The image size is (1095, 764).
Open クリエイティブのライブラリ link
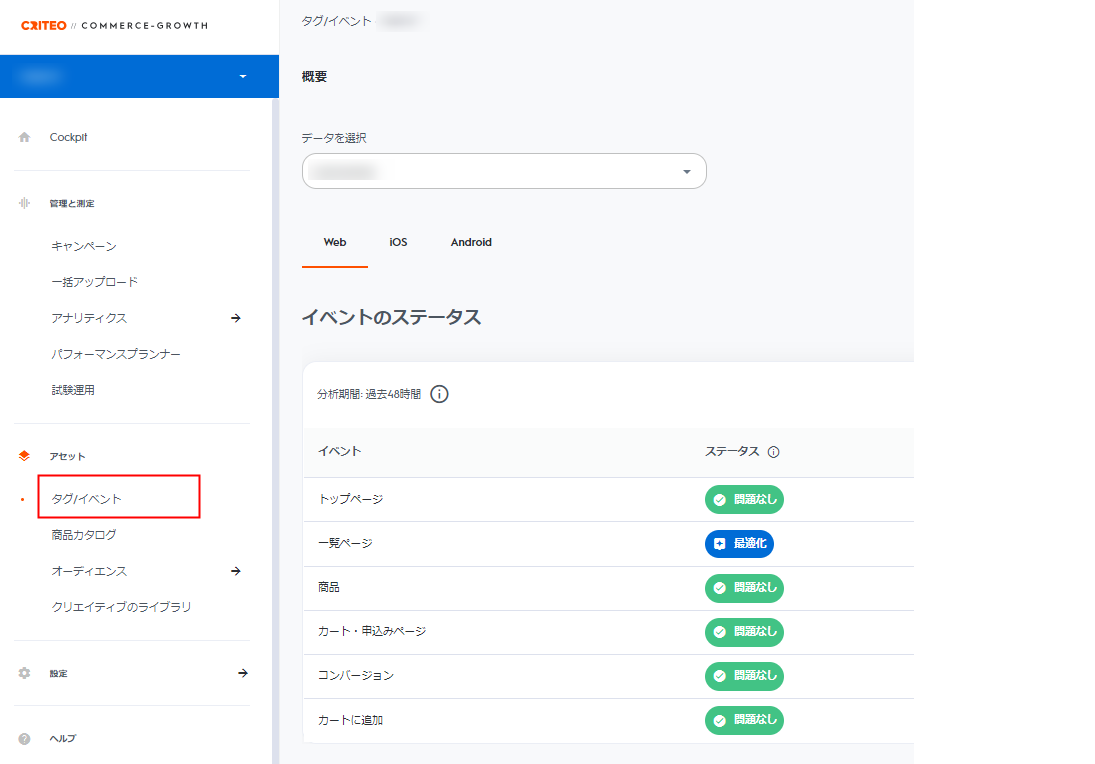(121, 607)
